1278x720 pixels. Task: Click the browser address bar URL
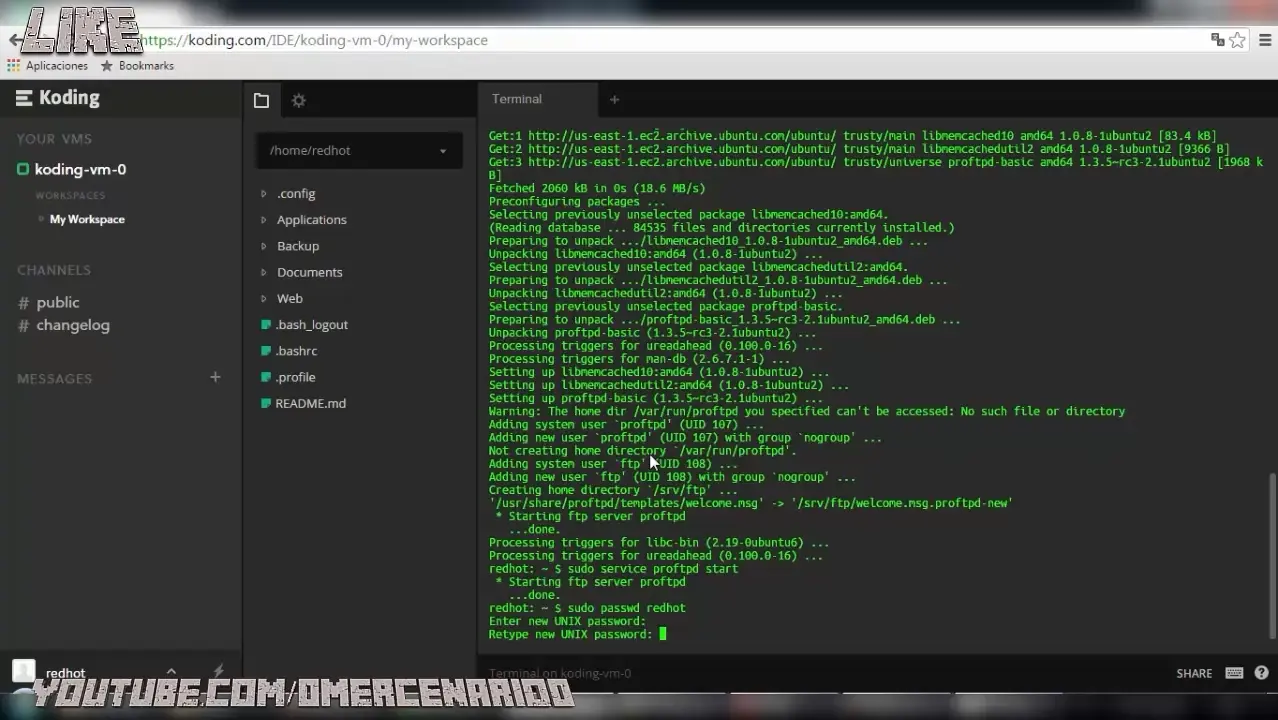pyautogui.click(x=314, y=40)
